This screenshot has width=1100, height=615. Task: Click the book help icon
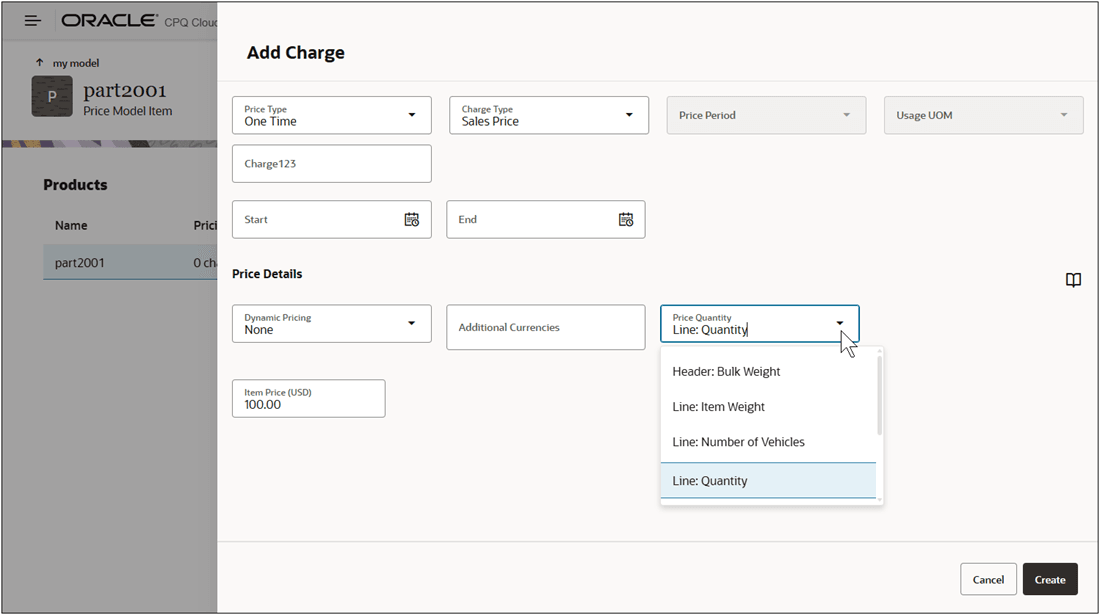(1073, 280)
